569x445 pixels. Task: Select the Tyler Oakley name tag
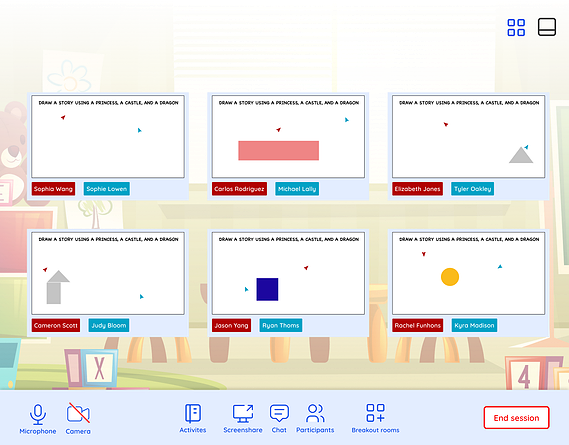pos(472,189)
